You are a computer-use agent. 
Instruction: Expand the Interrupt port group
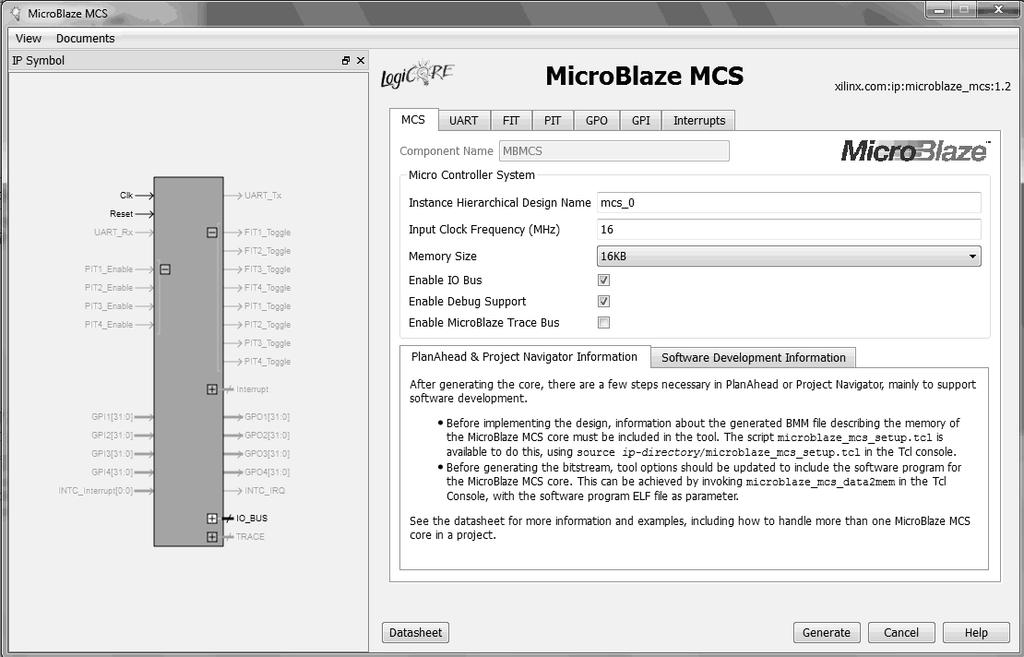click(x=212, y=389)
